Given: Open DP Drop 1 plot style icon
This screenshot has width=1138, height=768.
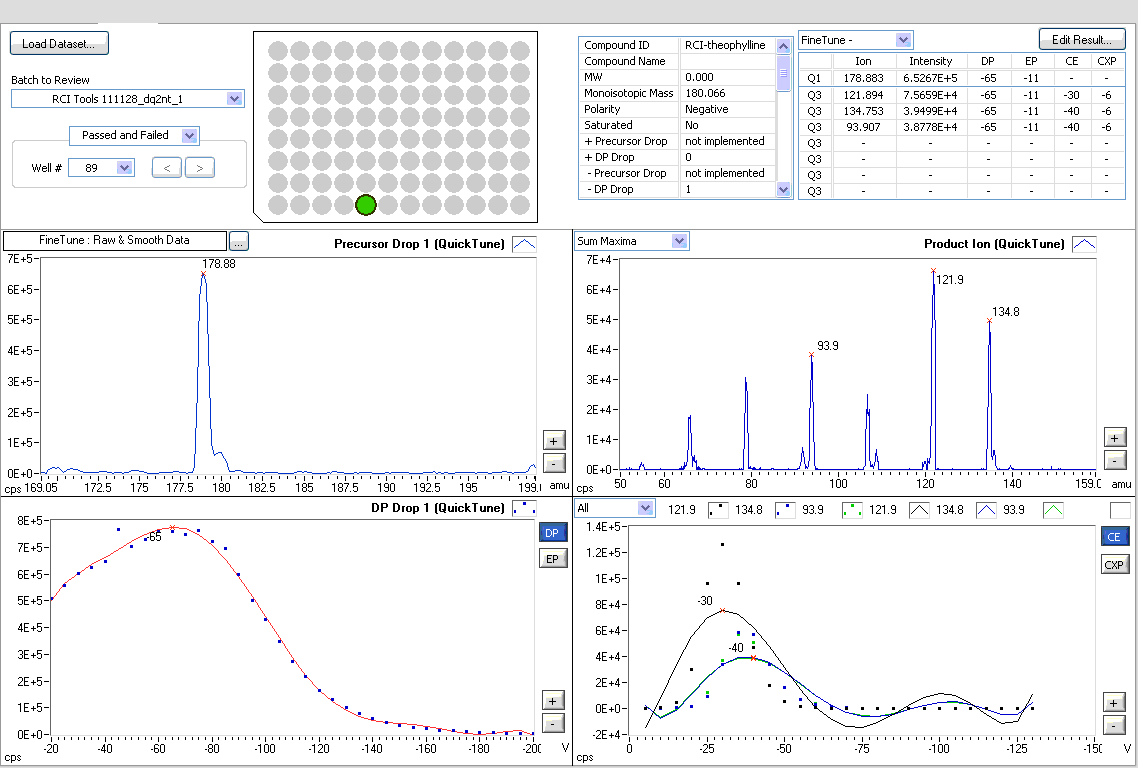Looking at the screenshot, I should (x=524, y=508).
